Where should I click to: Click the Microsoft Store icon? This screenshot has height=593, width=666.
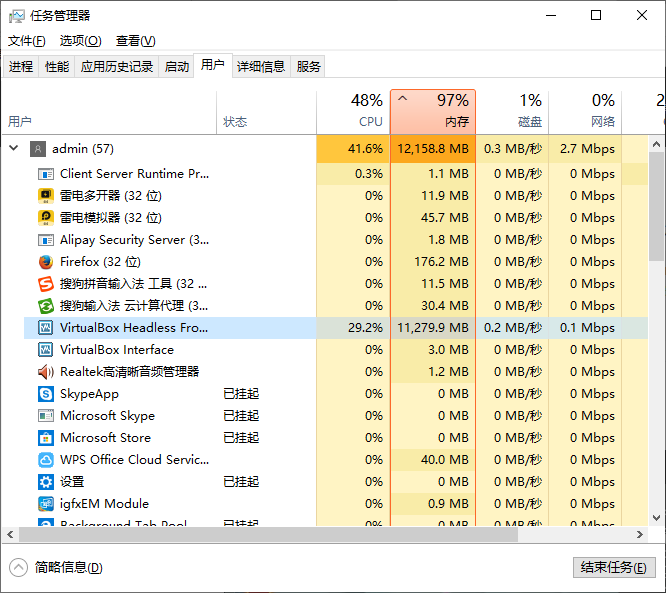(x=45, y=438)
